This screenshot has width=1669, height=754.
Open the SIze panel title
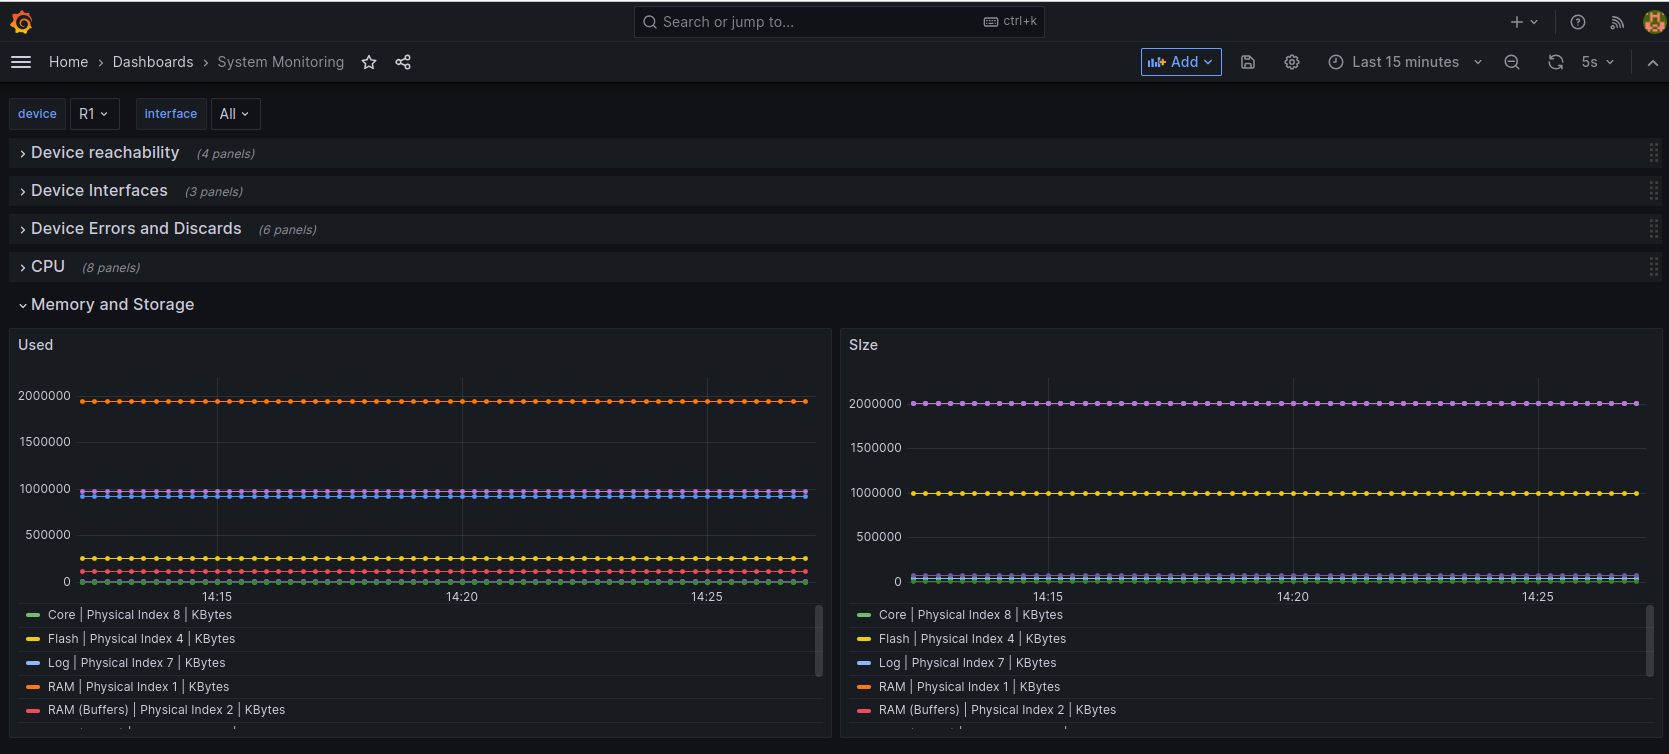pos(863,345)
